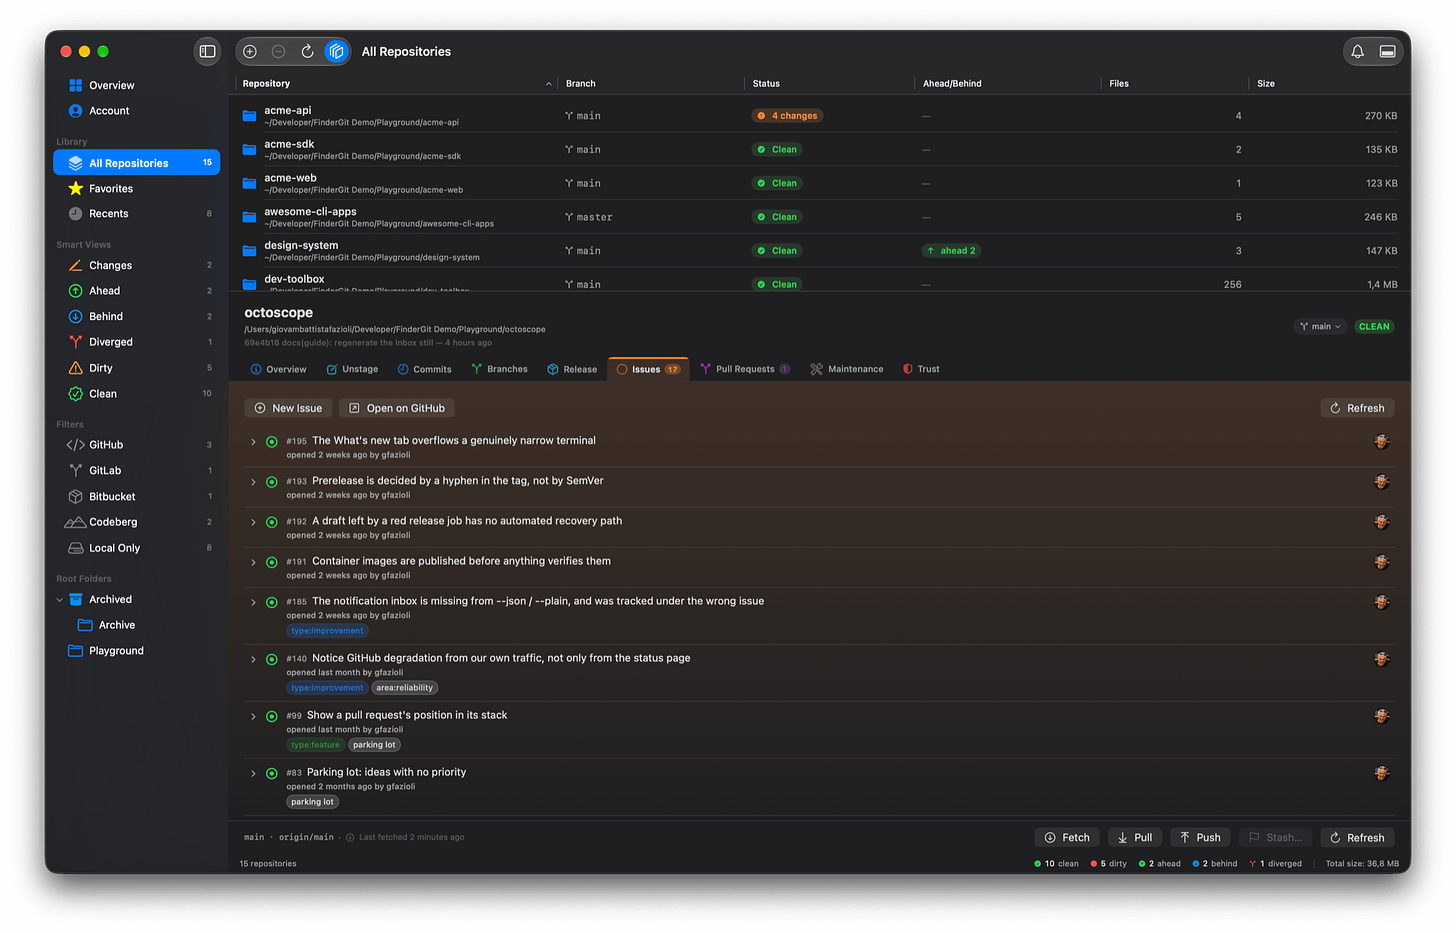Screen dimensions: 1456x933
Task: Click the circular arrow reload icon in top toolbar
Action: [308, 51]
